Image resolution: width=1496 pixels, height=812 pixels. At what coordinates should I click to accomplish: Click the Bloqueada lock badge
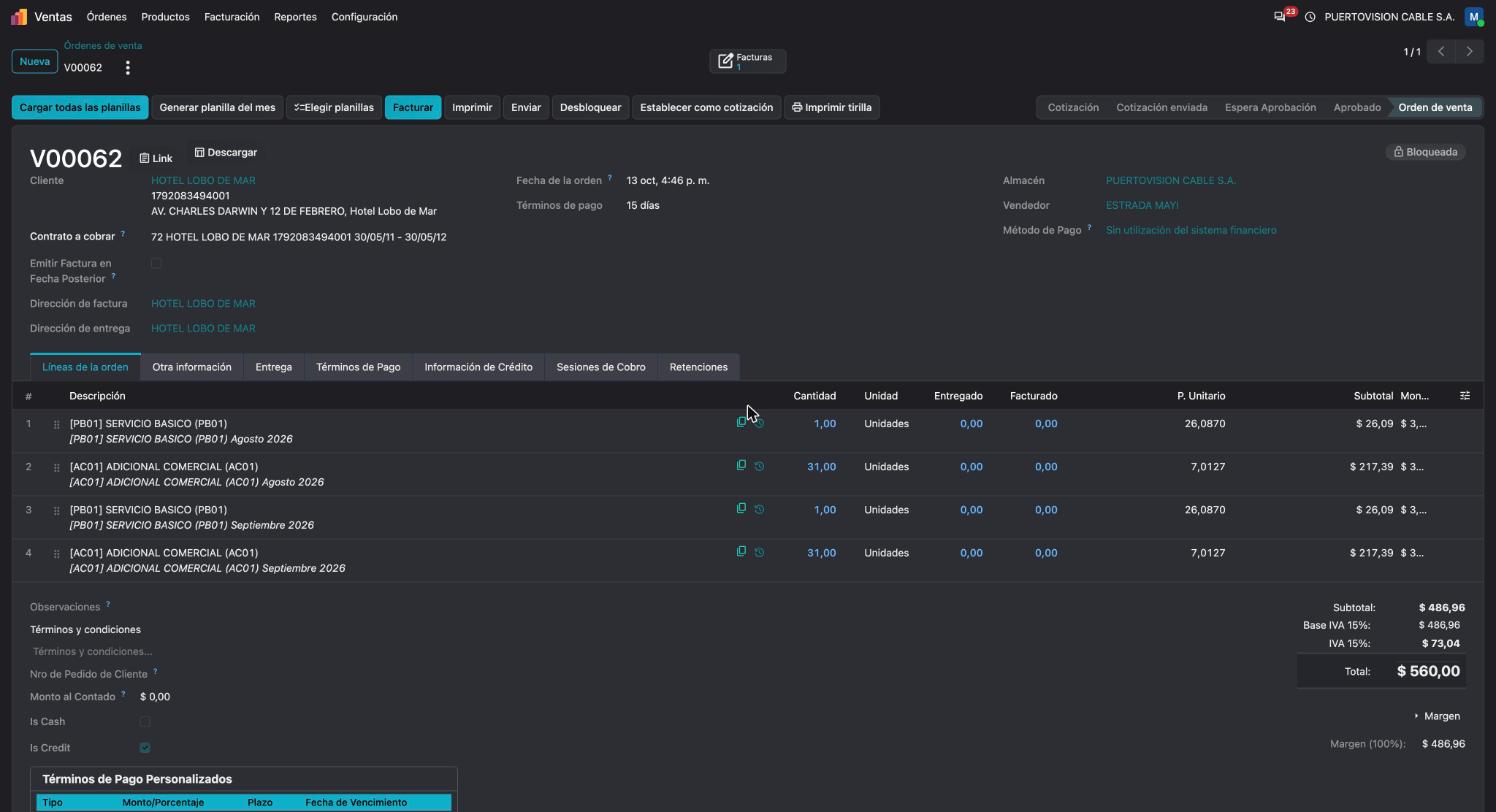tap(1426, 152)
